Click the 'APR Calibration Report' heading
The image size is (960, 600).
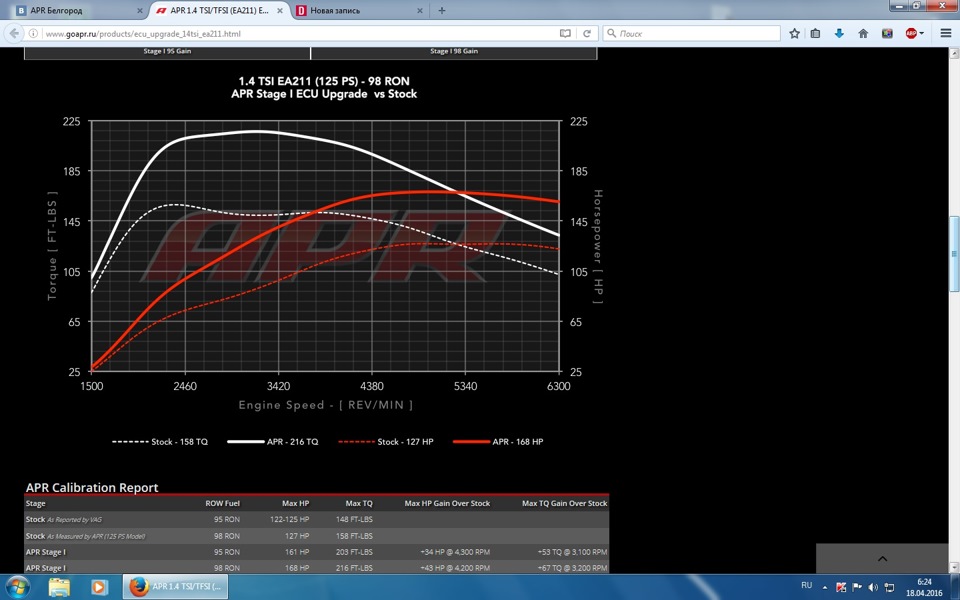tap(92, 487)
